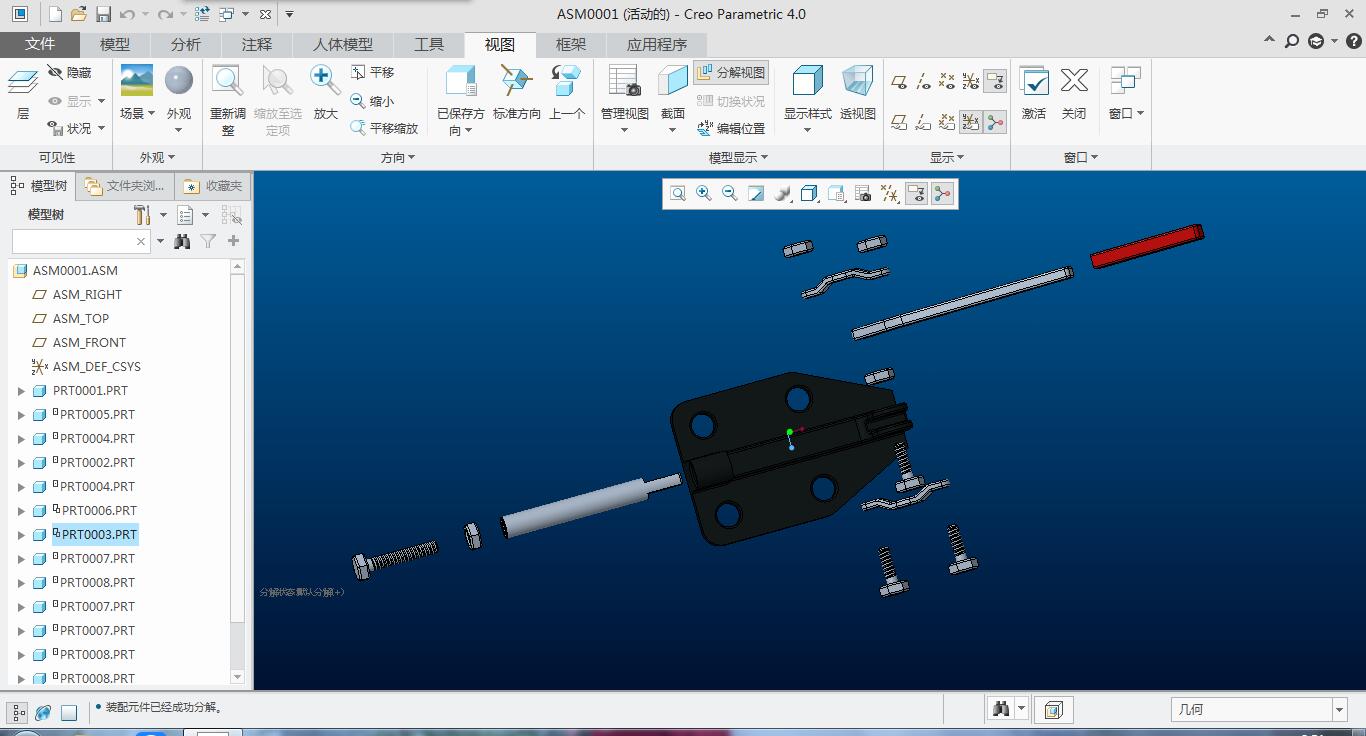Toggle plane display in ribbon Show group

click(899, 81)
